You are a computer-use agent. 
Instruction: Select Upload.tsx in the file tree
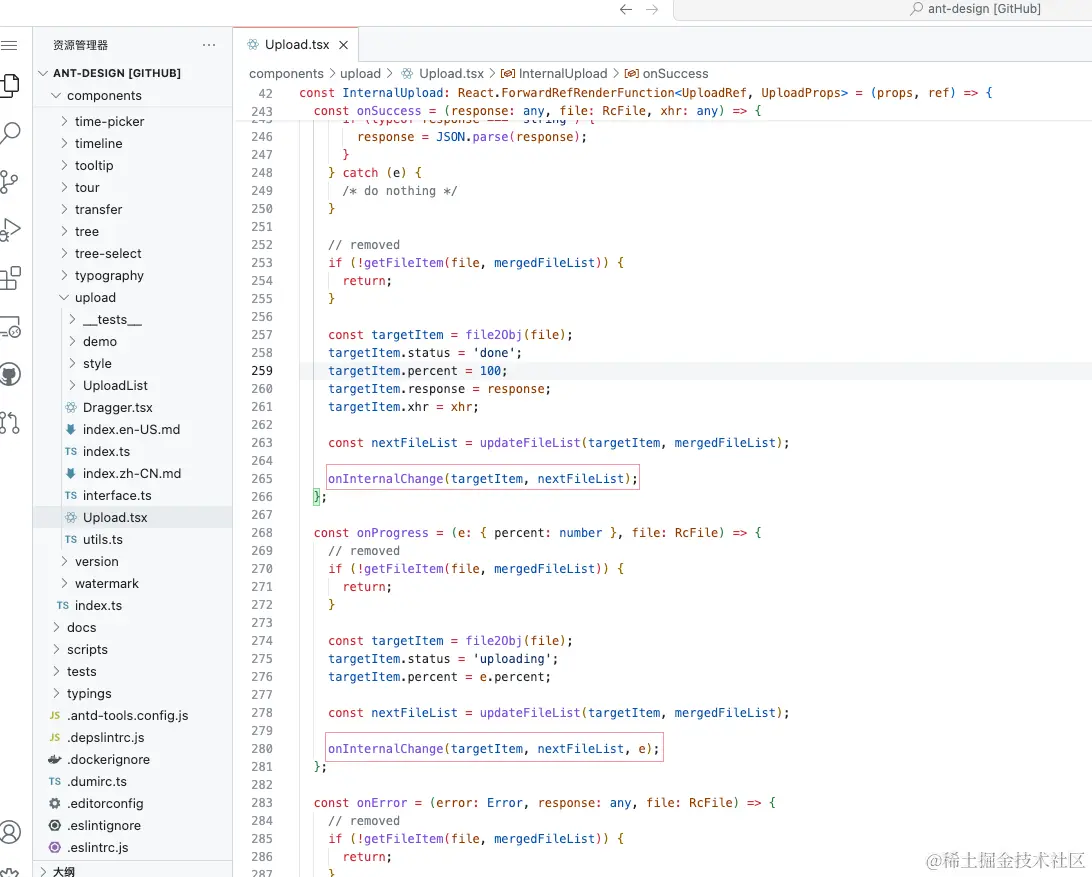pyautogui.click(x=132, y=518)
